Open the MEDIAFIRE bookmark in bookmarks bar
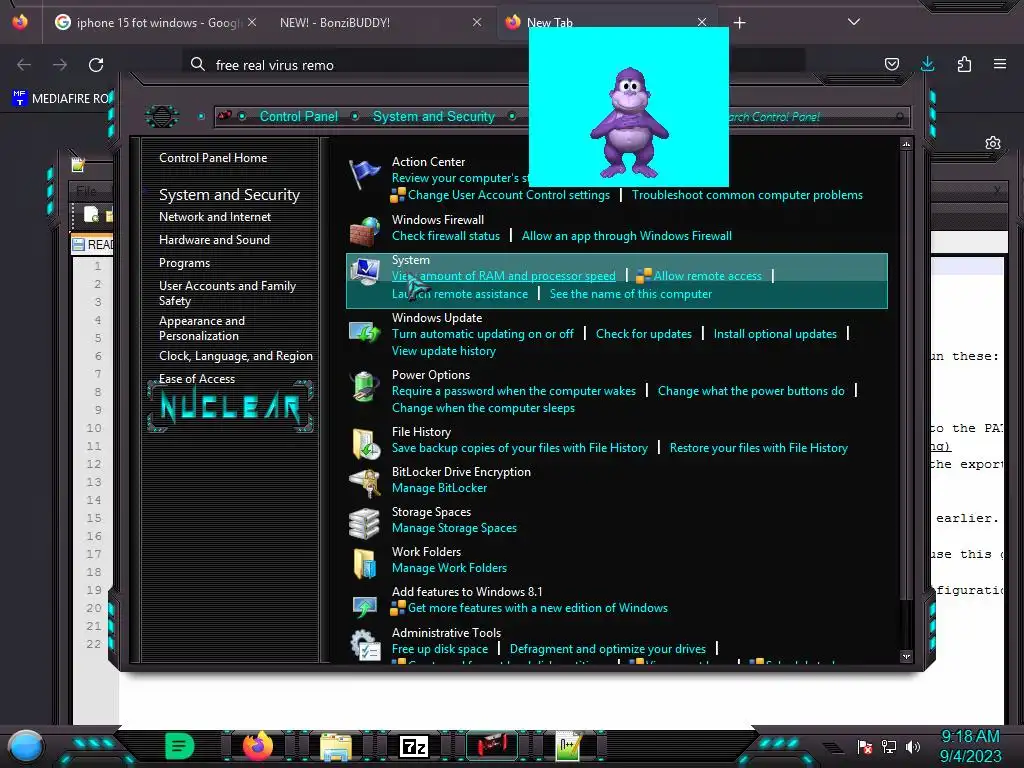Screen dimensions: 1024x768 point(61,98)
